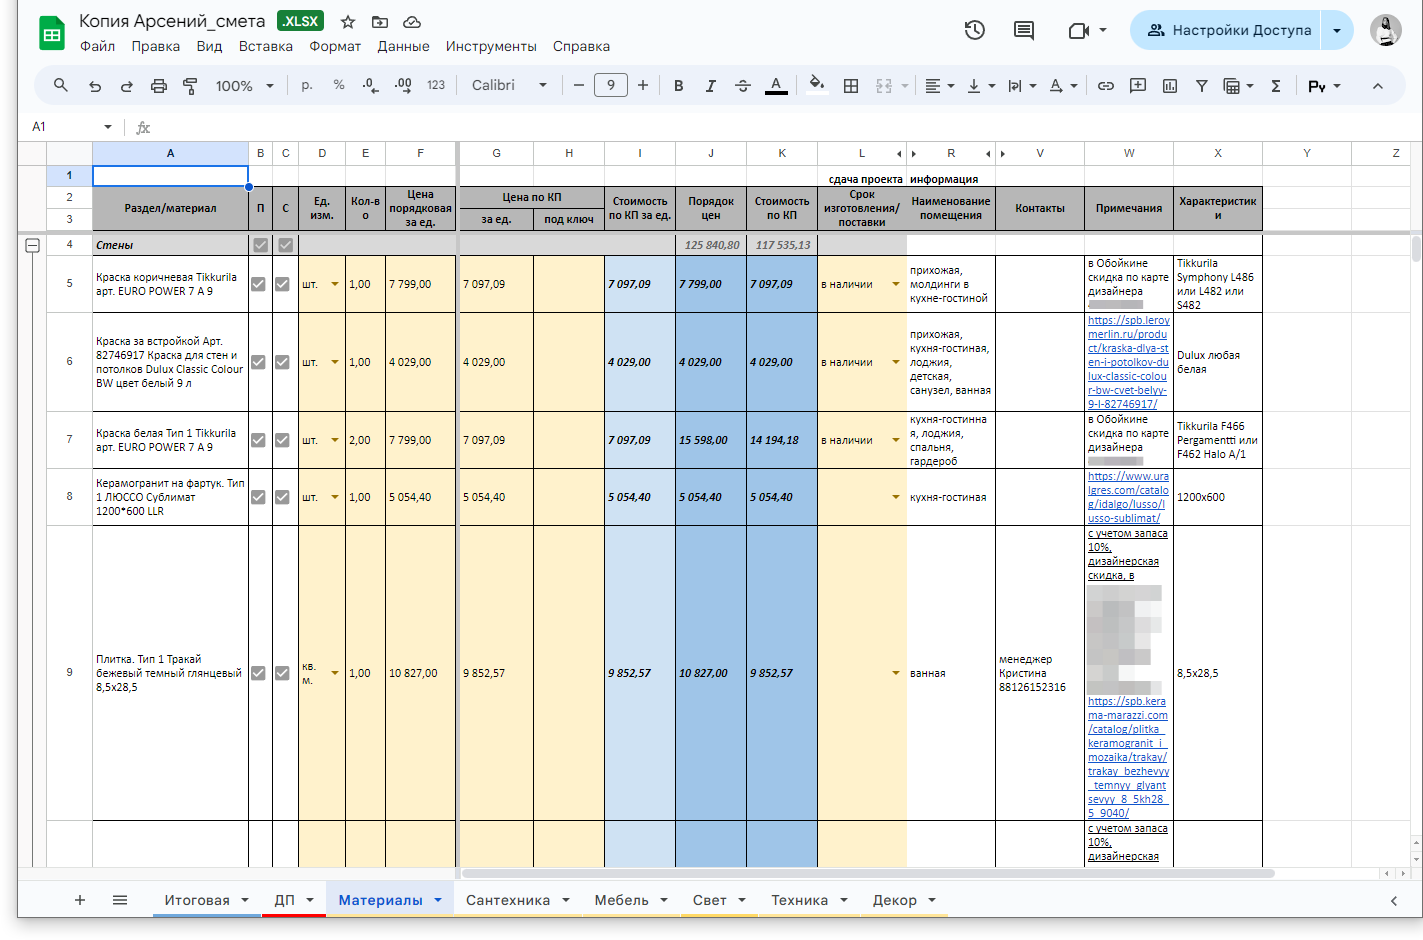Viewport: 1423px width, 940px height.
Task: Open uralgres.com link in Керамогранит row
Action: tap(1128, 497)
